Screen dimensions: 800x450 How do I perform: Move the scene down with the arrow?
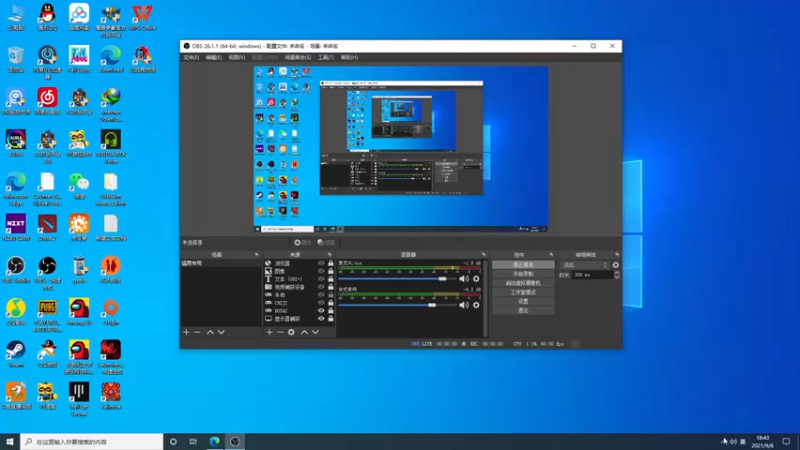(221, 332)
